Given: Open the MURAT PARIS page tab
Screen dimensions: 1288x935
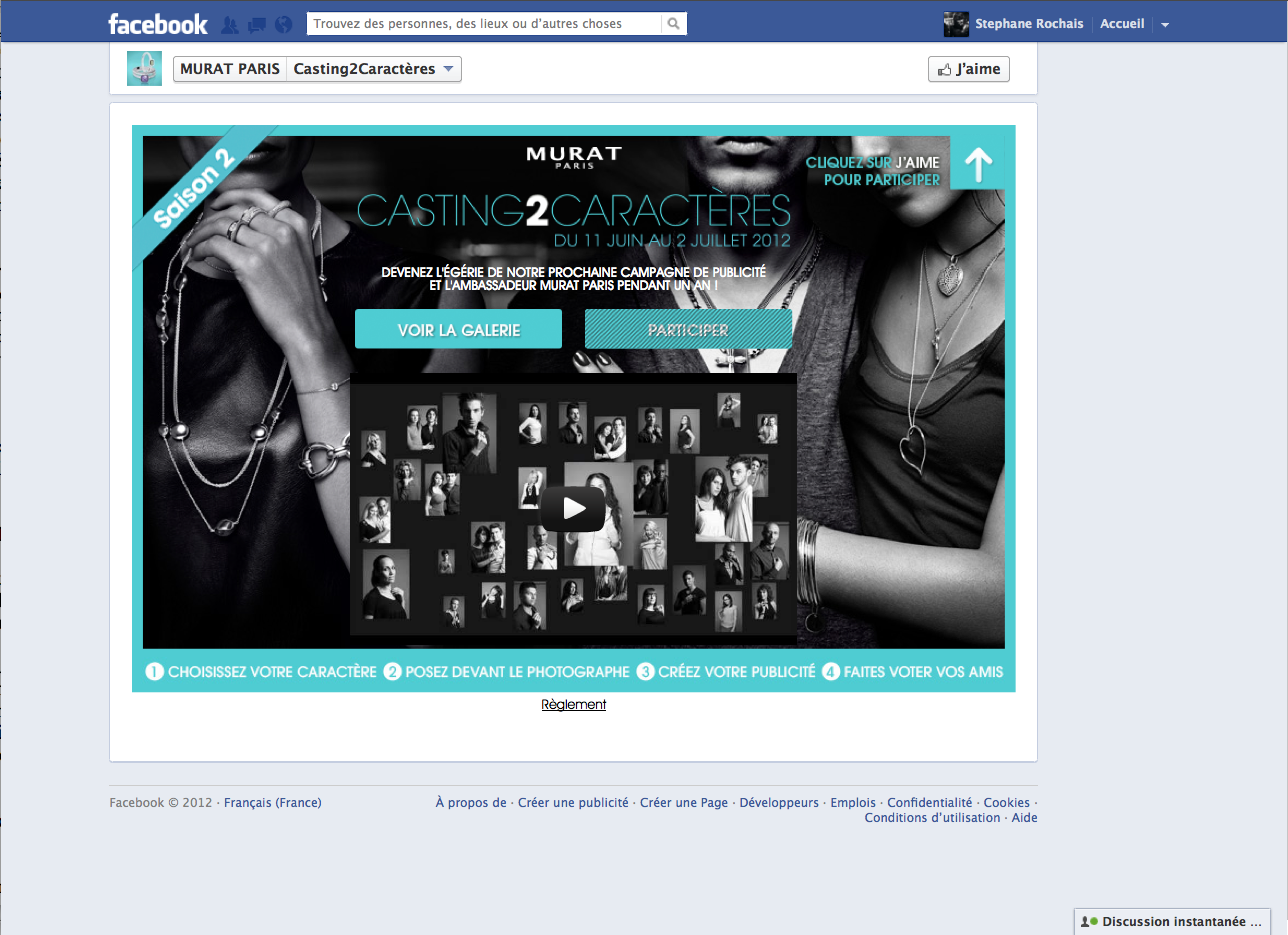Looking at the screenshot, I should click(230, 69).
